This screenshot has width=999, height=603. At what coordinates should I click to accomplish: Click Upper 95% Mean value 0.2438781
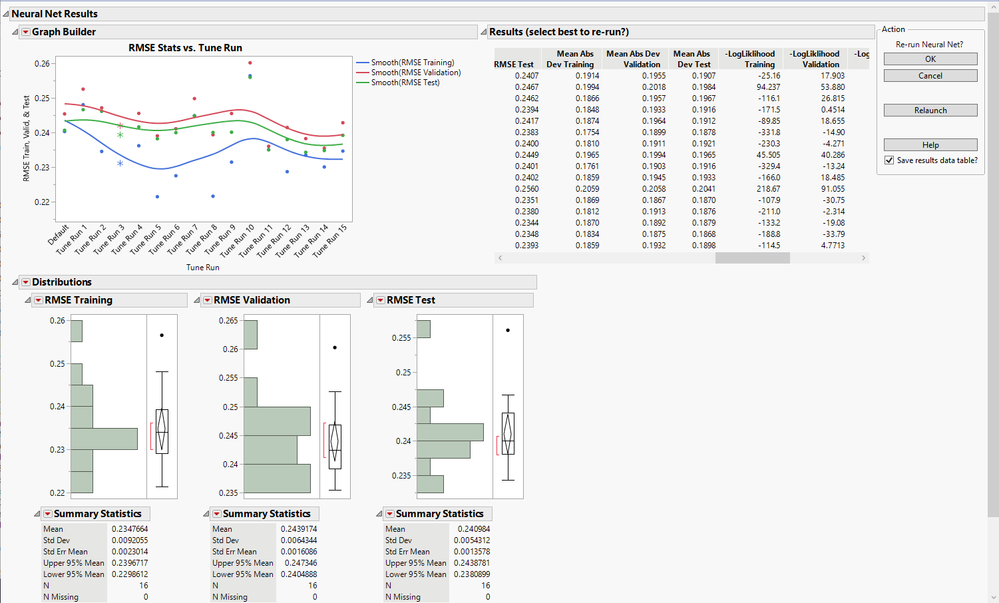coord(472,563)
